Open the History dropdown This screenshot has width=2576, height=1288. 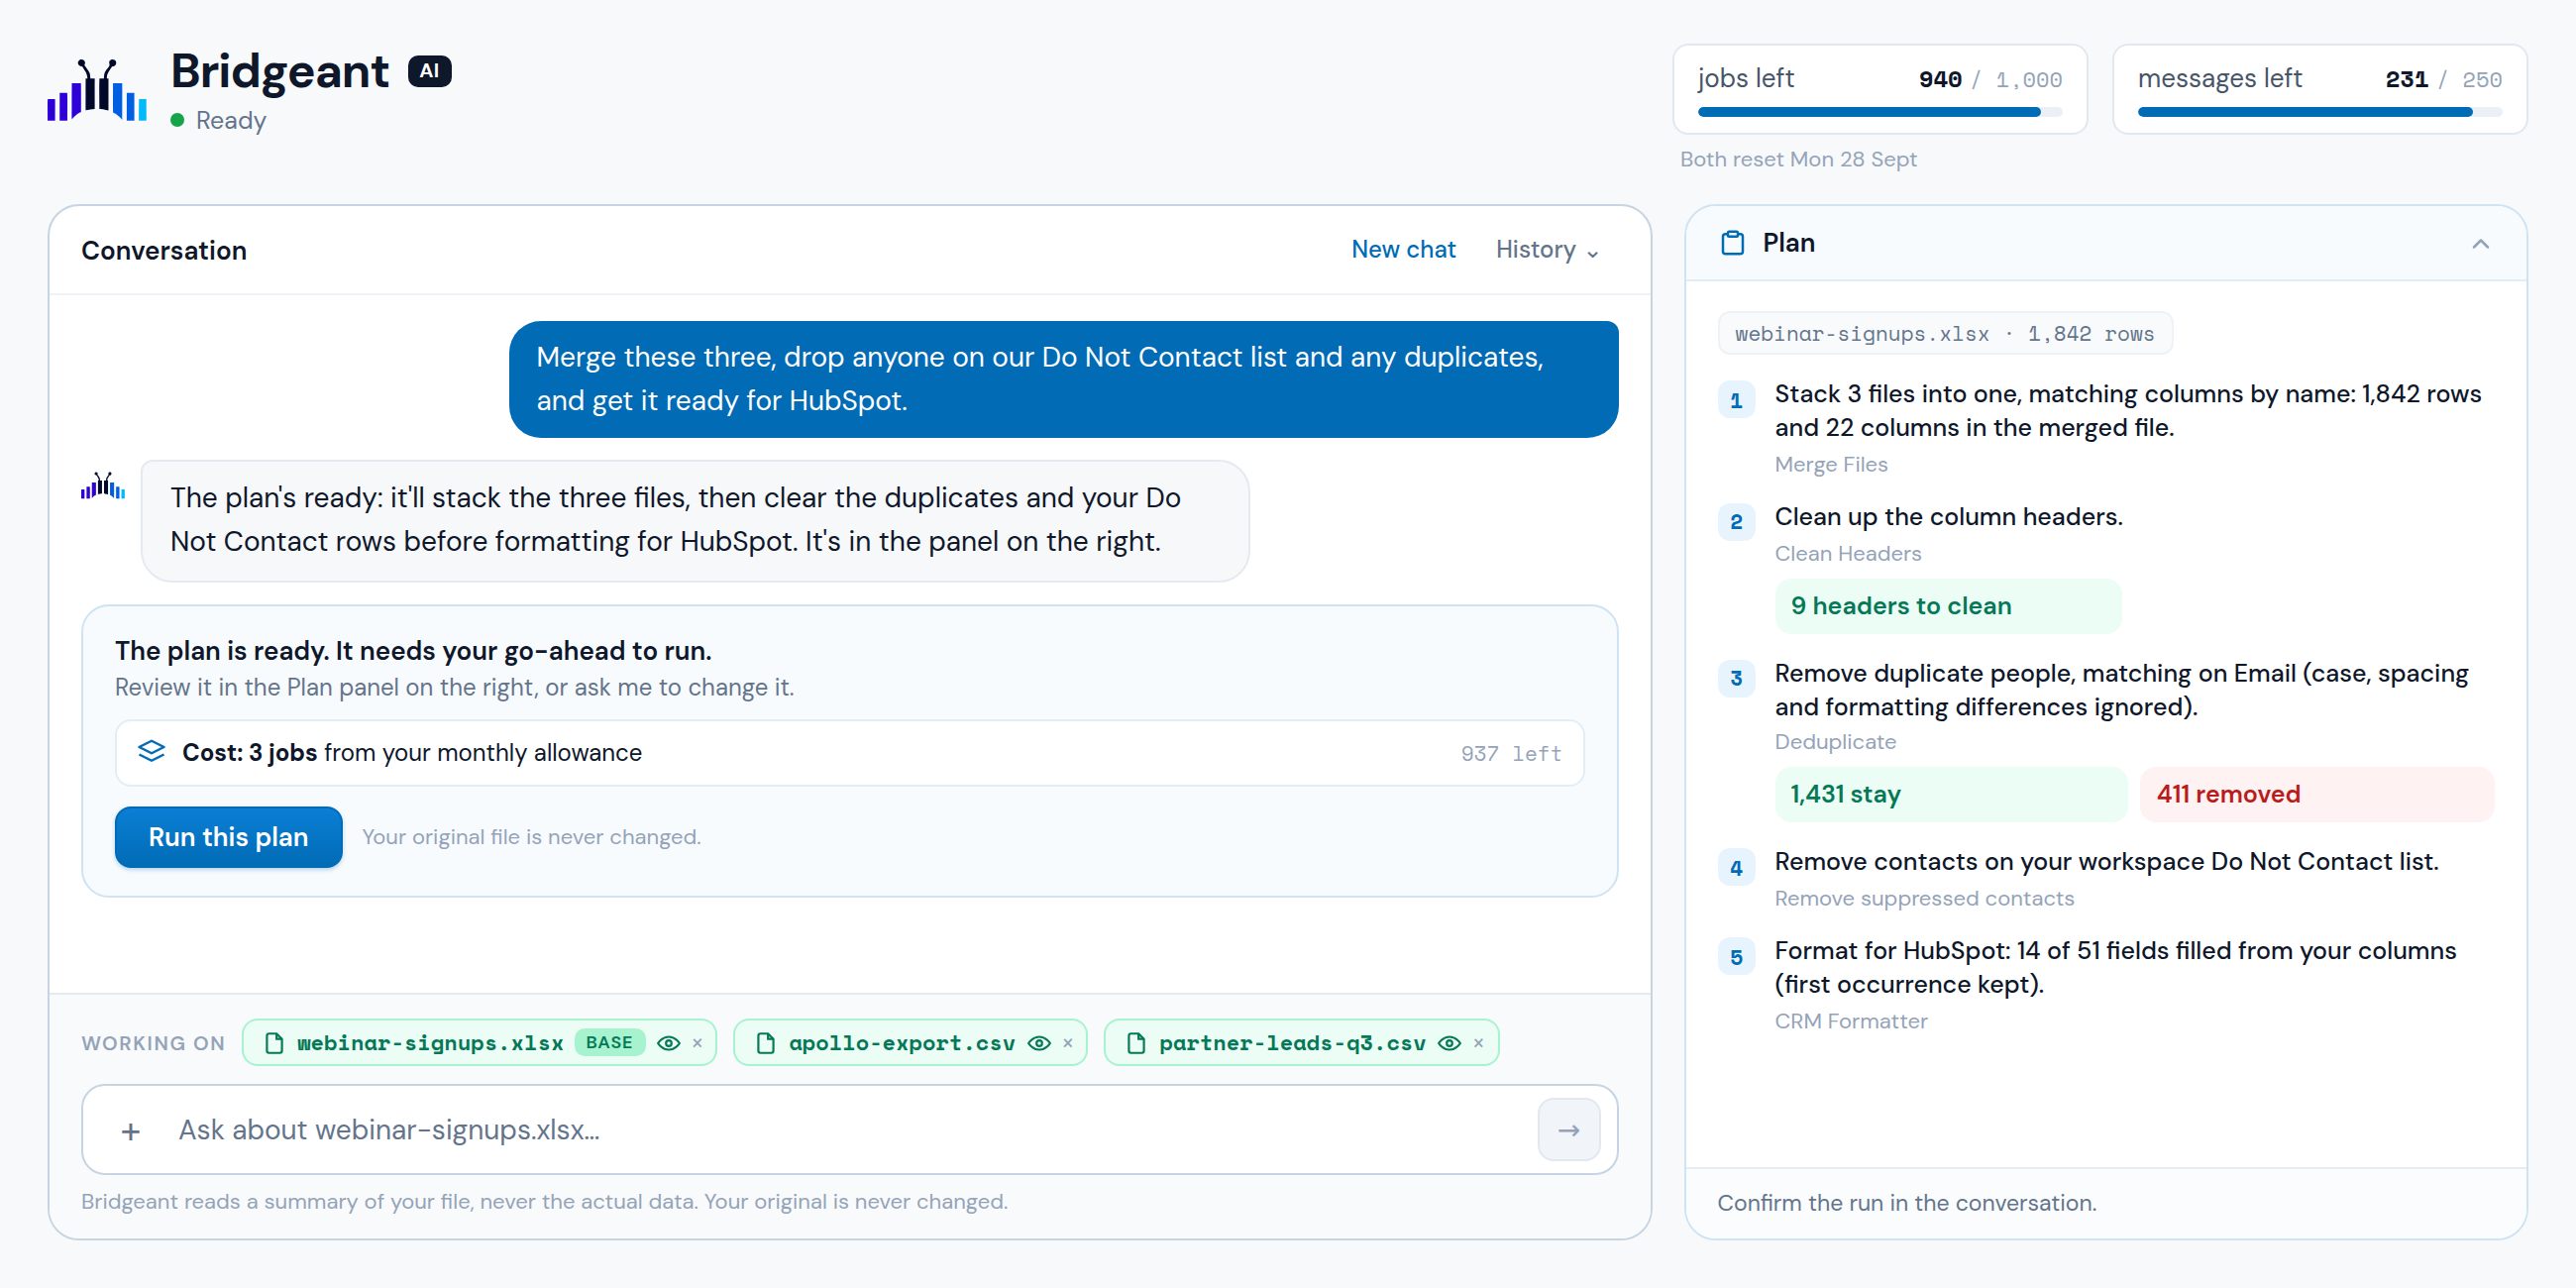(x=1547, y=250)
